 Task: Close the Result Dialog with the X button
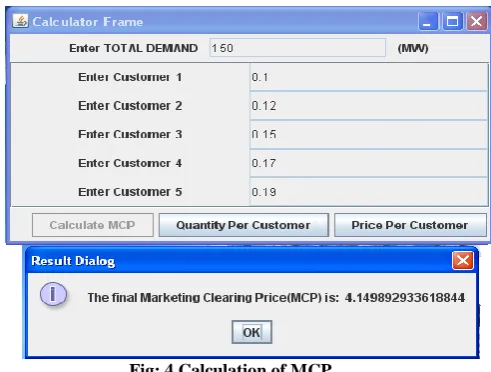coord(463,260)
